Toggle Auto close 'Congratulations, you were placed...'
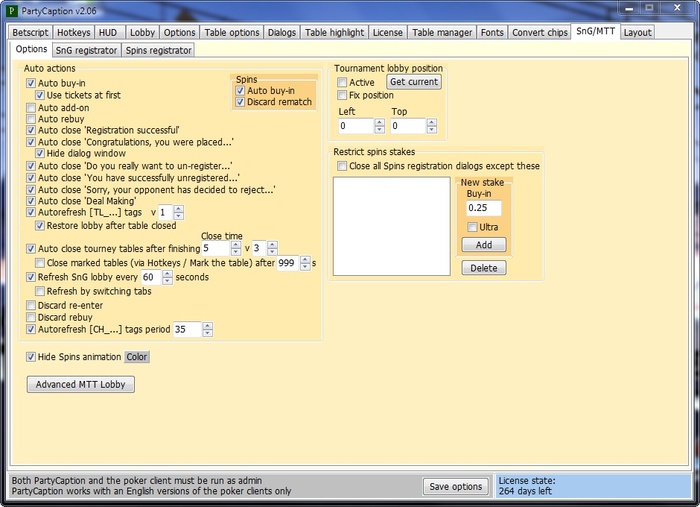This screenshot has width=700, height=507. tap(31, 142)
